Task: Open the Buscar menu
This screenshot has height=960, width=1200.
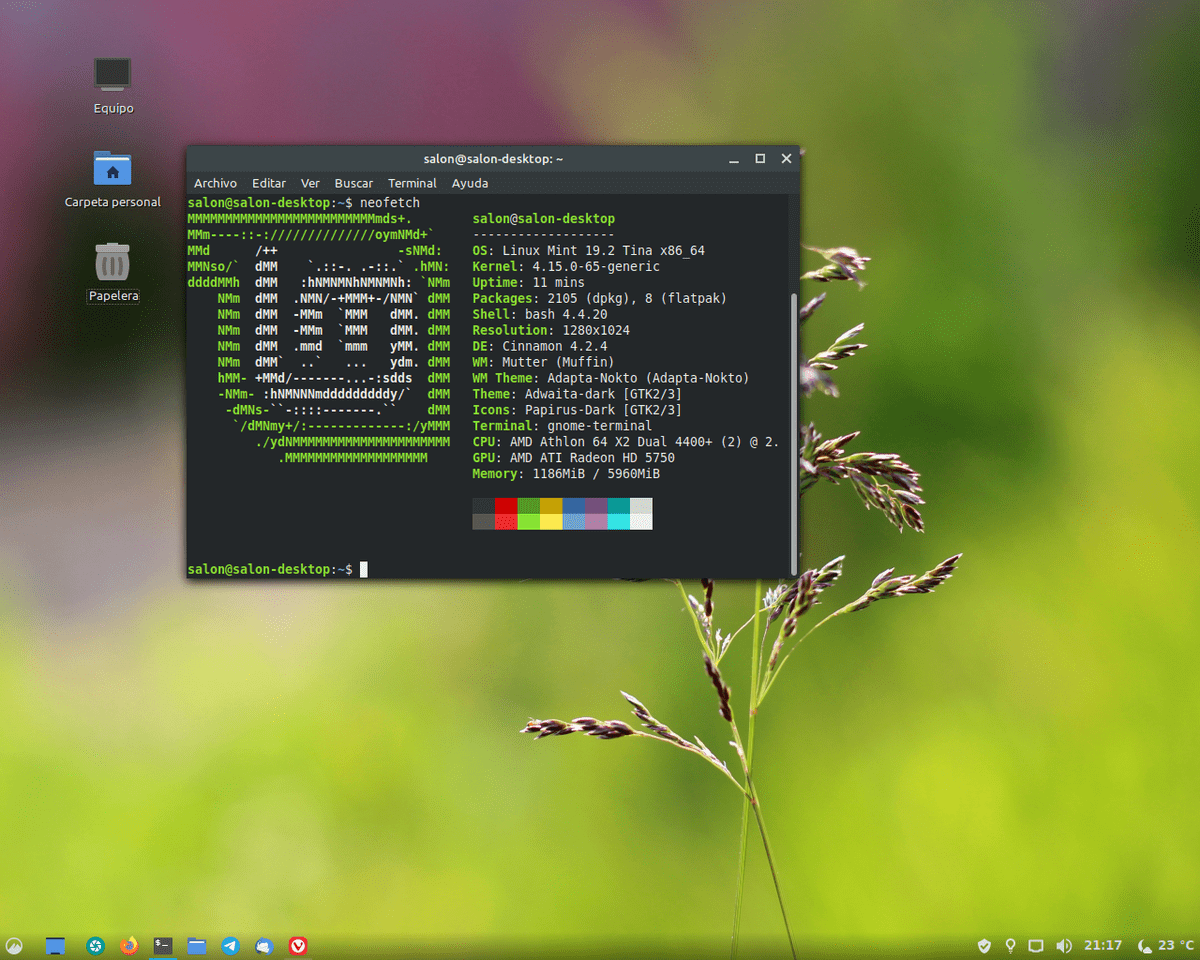Action: point(354,183)
